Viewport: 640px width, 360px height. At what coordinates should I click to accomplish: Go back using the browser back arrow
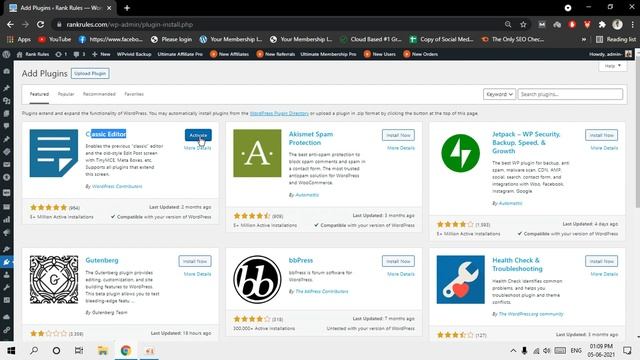10,24
